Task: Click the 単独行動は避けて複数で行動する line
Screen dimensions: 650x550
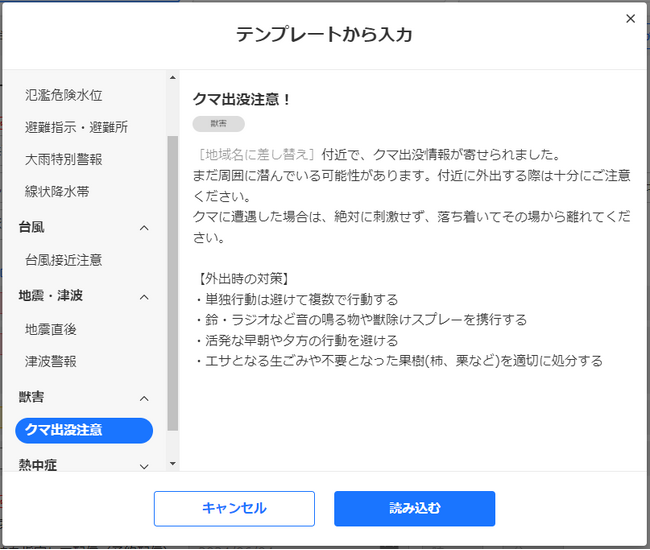Action: (x=297, y=299)
